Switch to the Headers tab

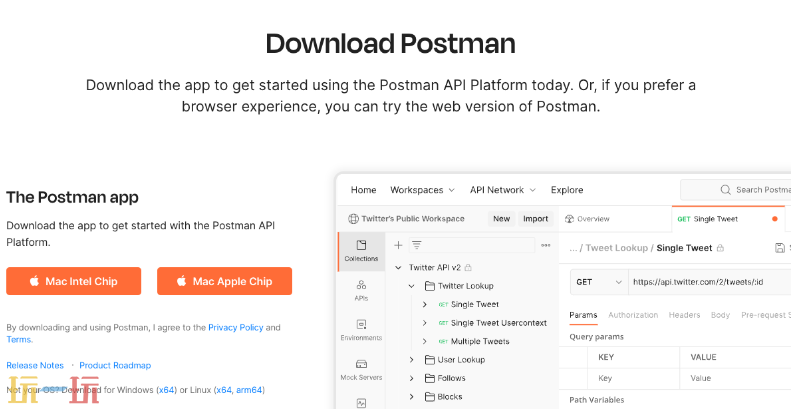[x=684, y=315]
